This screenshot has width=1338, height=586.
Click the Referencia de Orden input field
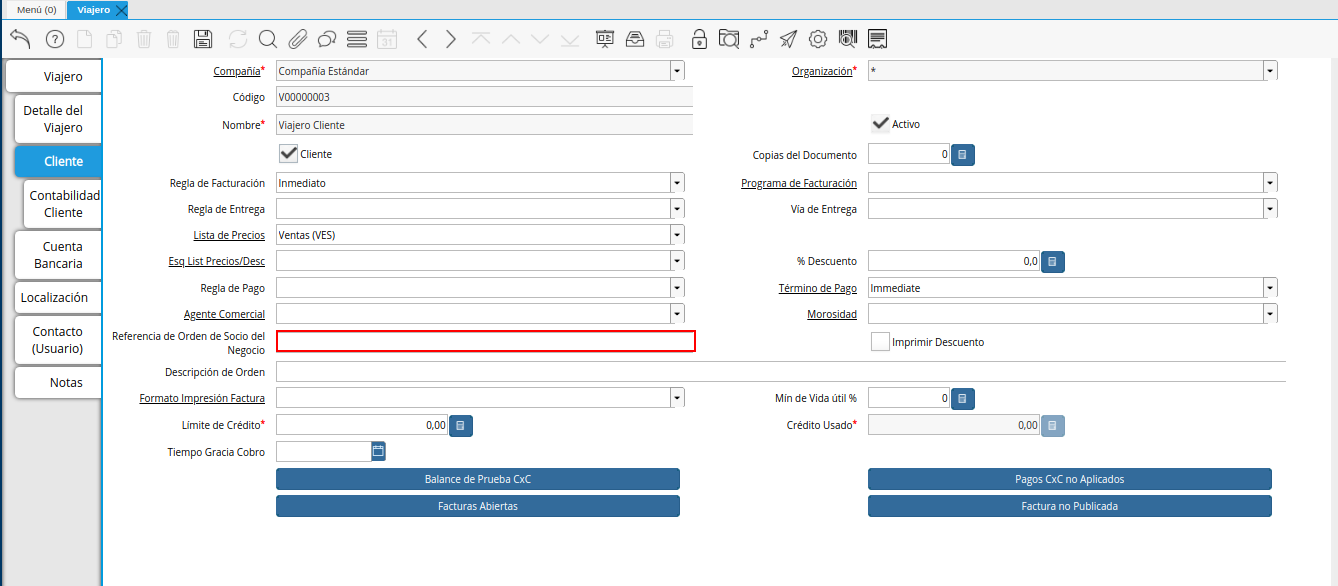486,341
